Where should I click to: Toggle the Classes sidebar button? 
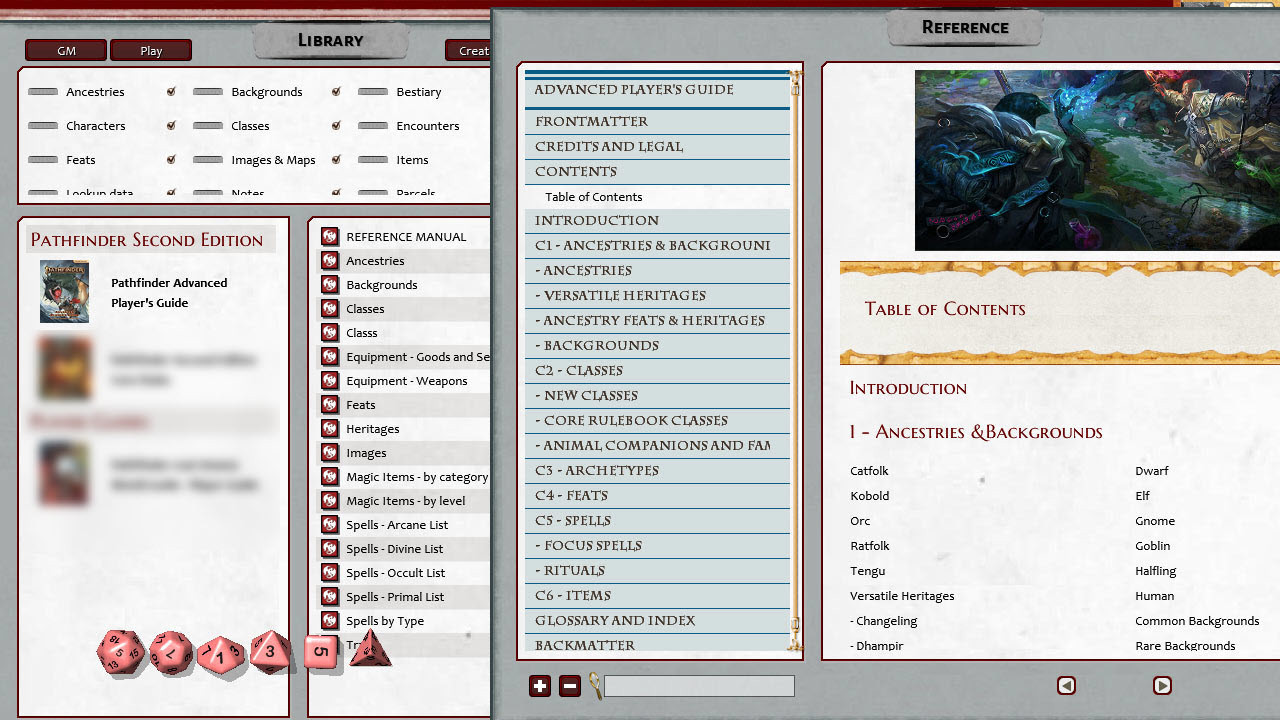click(208, 126)
